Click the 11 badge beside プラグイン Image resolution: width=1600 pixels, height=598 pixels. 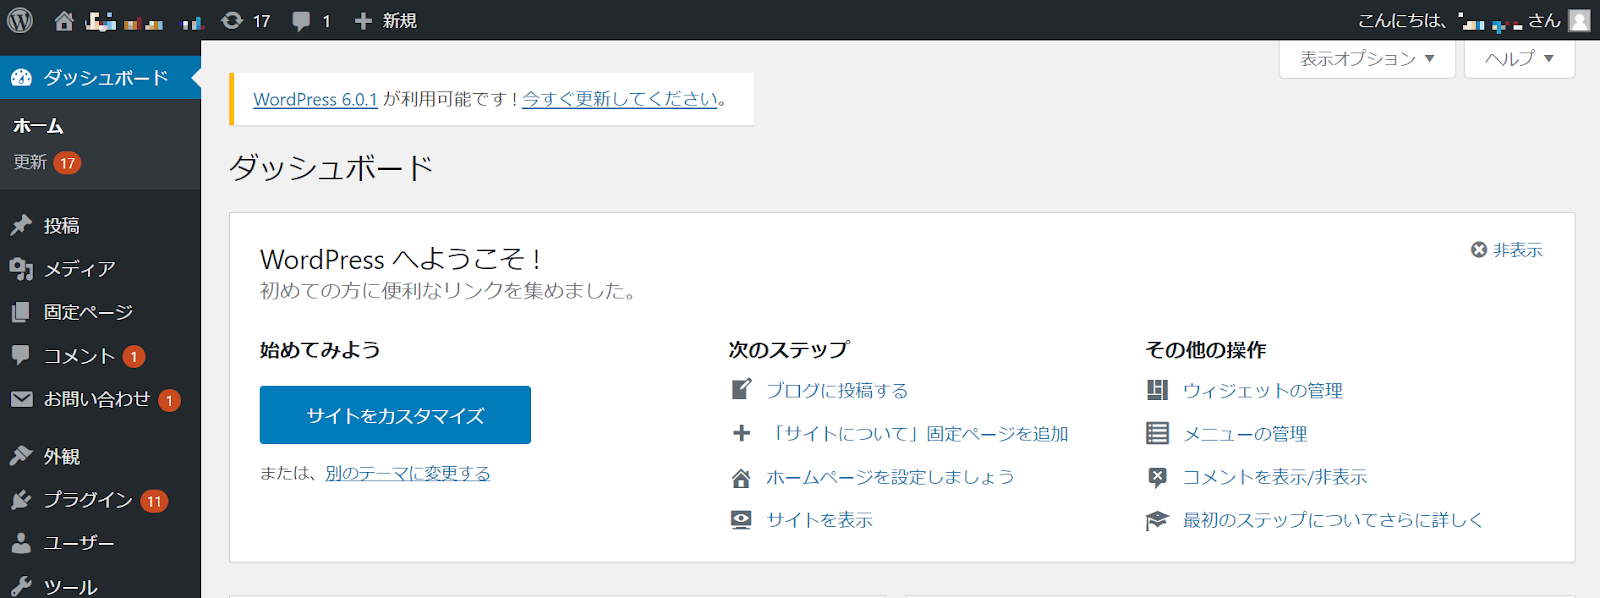click(x=154, y=501)
